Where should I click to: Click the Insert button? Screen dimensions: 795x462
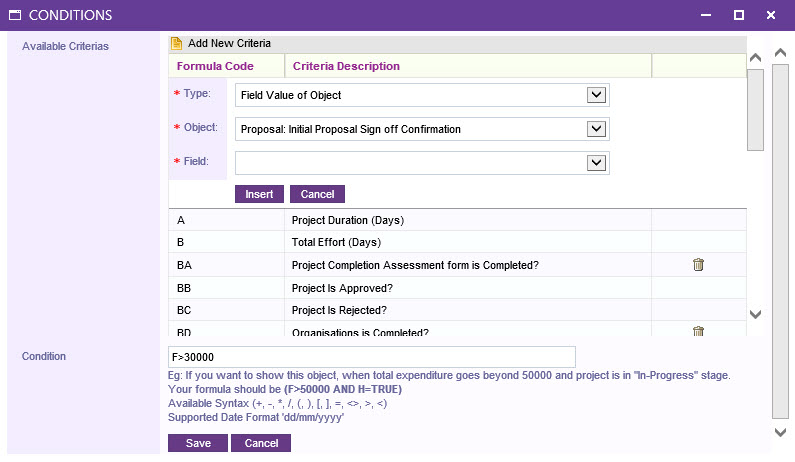click(259, 194)
